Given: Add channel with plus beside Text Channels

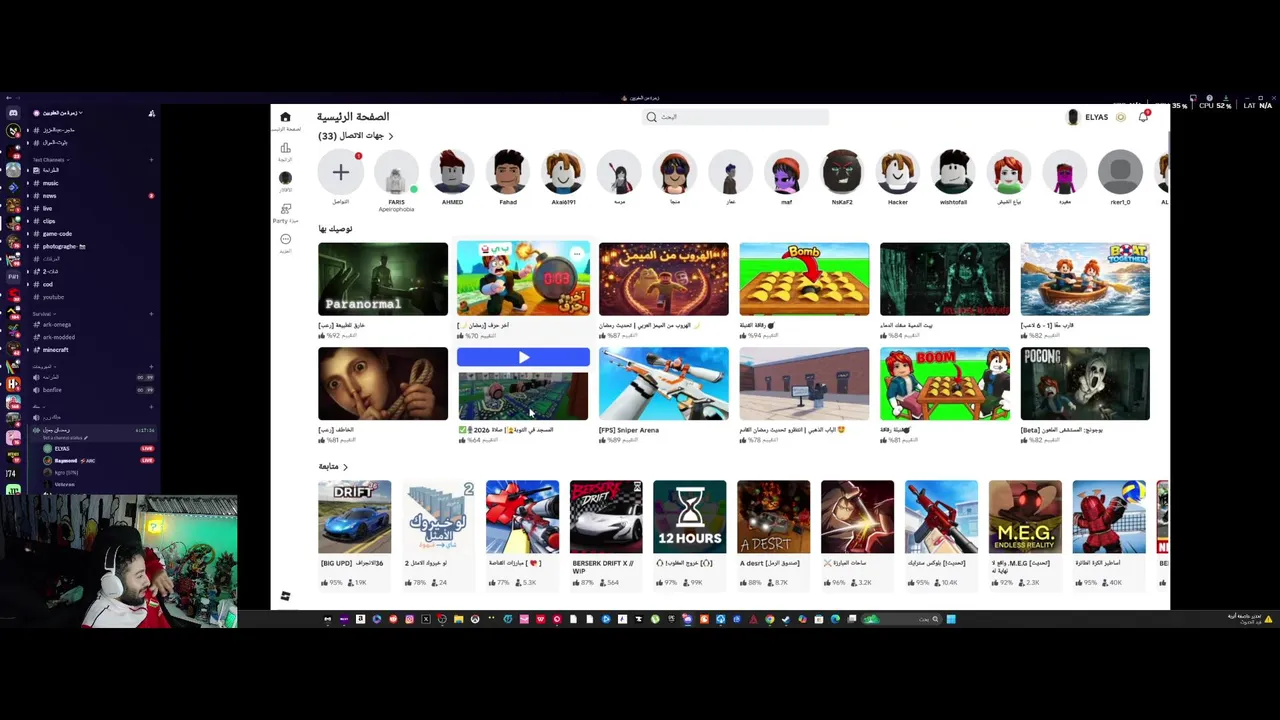Looking at the screenshot, I should coord(151,160).
